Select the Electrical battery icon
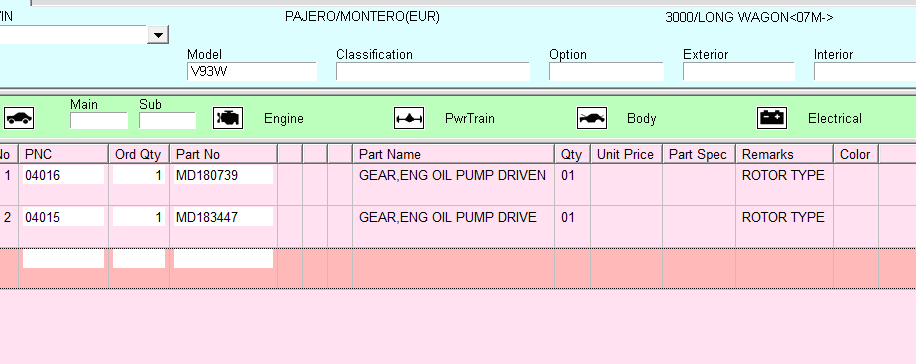The image size is (916, 364). [x=772, y=118]
